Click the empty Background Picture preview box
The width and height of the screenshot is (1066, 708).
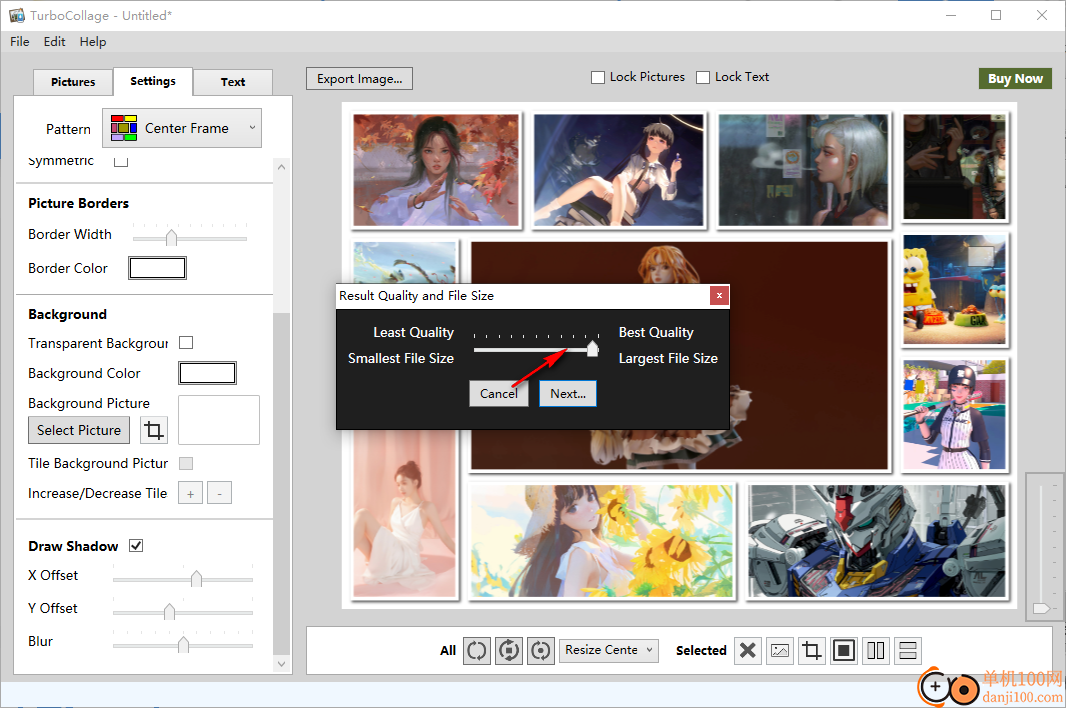[x=219, y=420]
